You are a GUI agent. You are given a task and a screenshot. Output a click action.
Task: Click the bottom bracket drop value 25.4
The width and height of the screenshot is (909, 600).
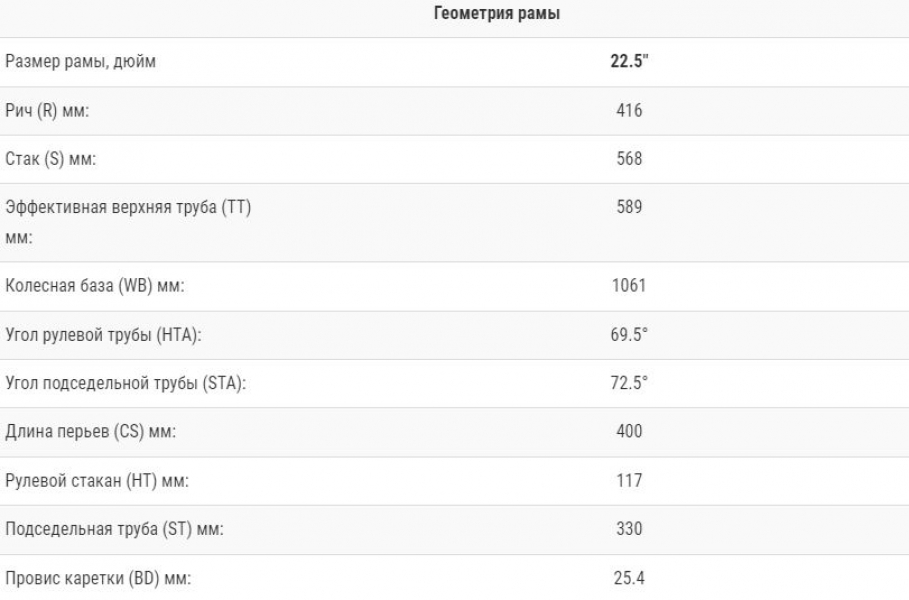click(x=629, y=578)
